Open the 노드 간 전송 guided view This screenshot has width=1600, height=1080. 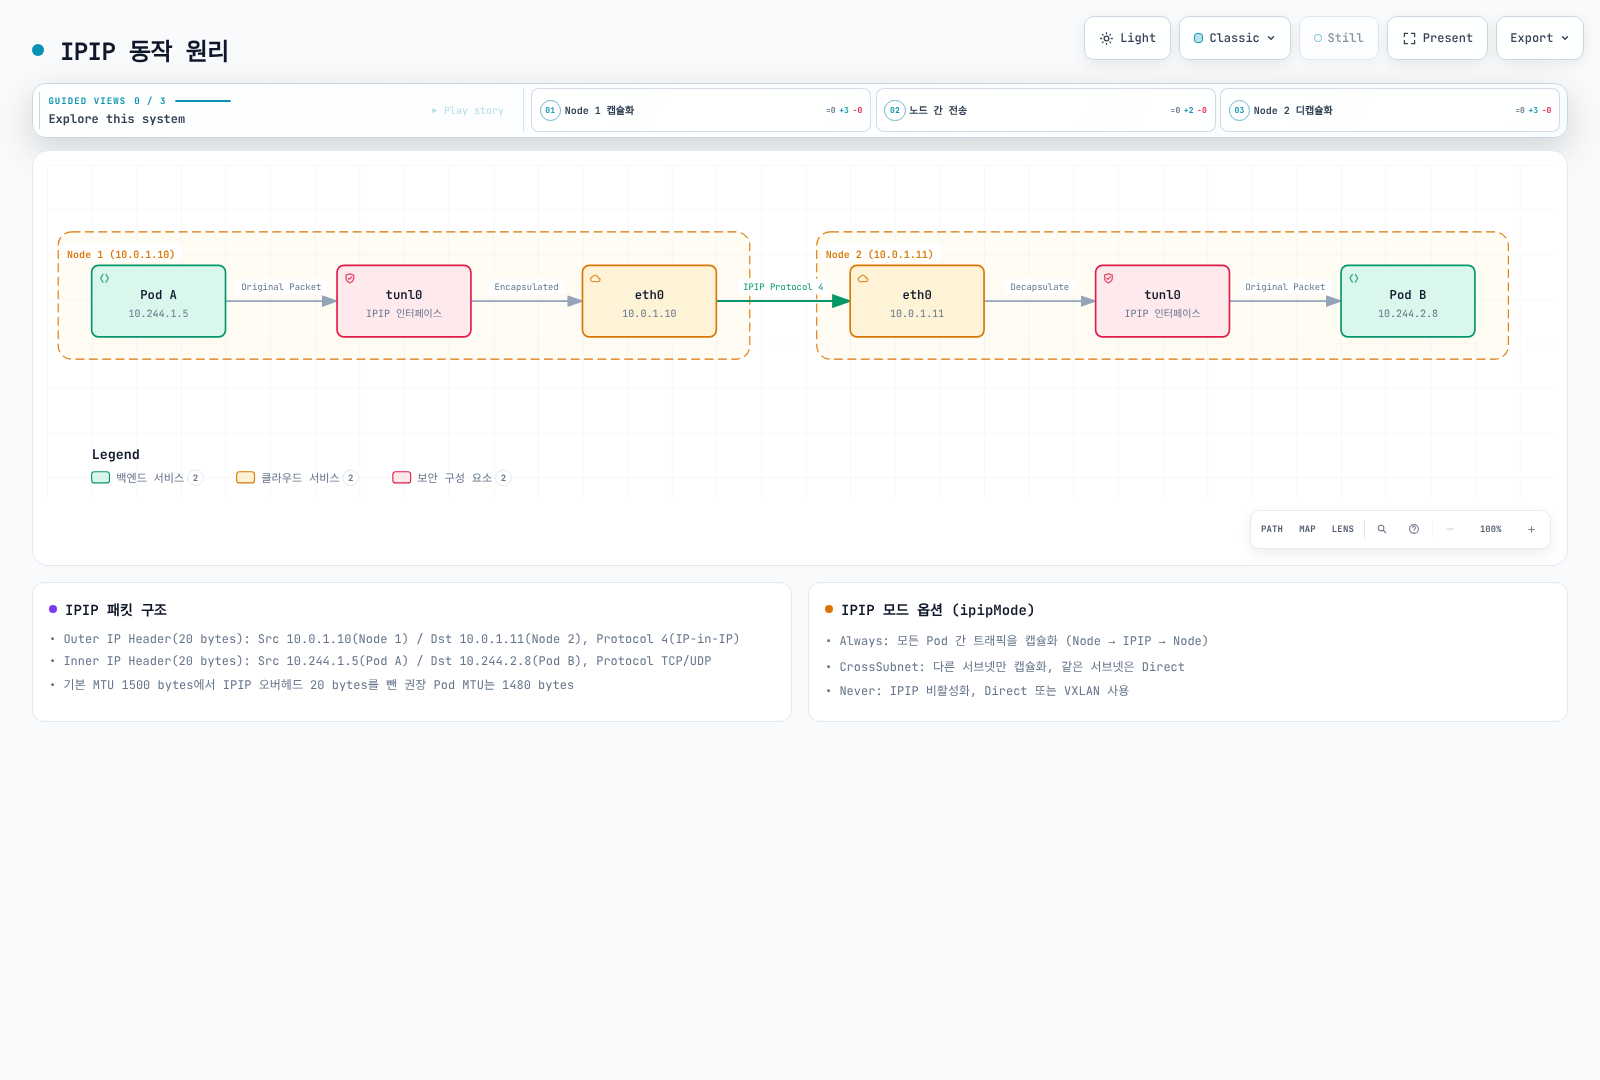1046,110
